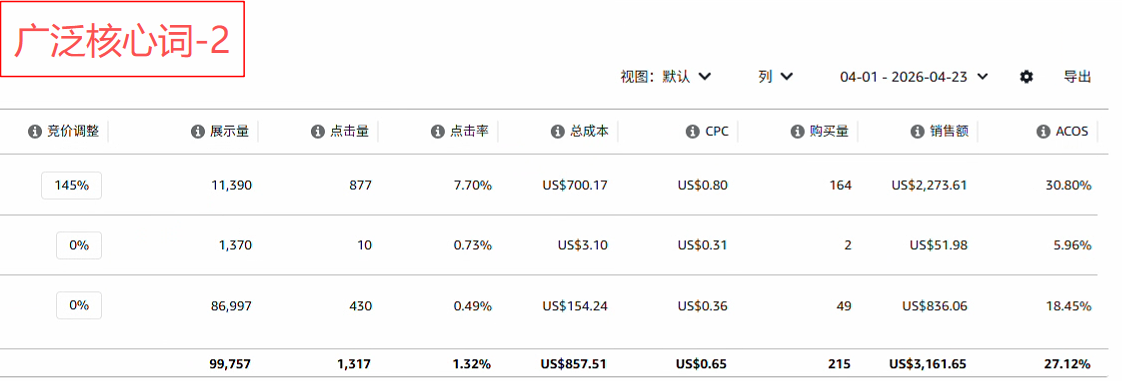Select total click rate 1.32%
Screen dimensions: 1122x381
pyautogui.click(x=472, y=364)
